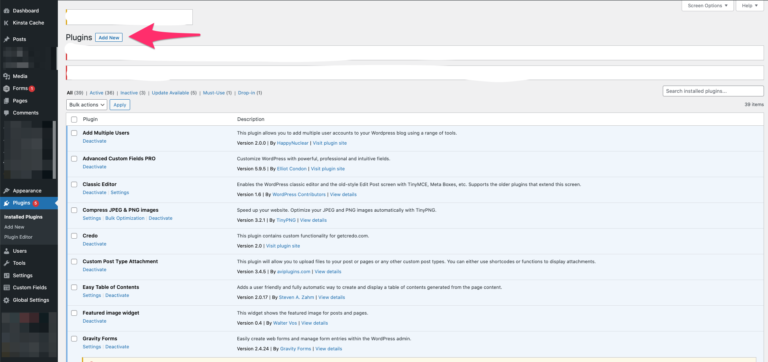The image size is (768, 362).
Task: Open Bulk Optimization link
Action: (x=125, y=218)
